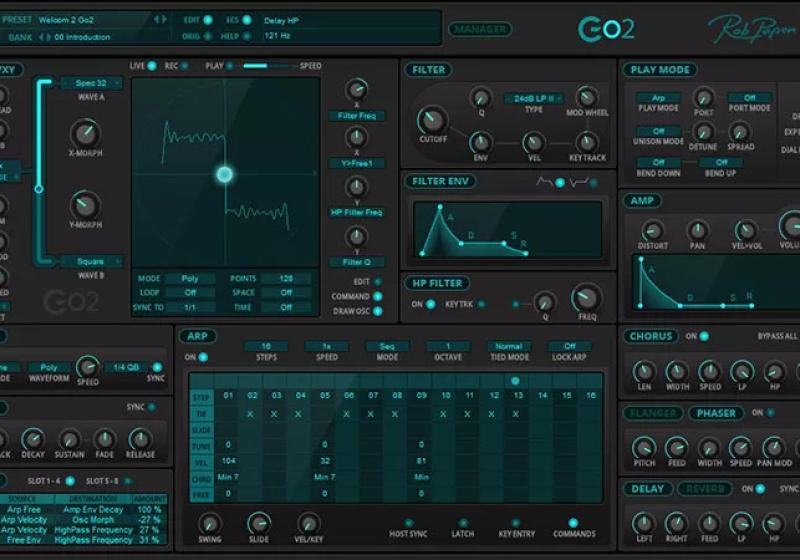
Task: Open the arp MODE Seq dropdown
Action: point(387,346)
